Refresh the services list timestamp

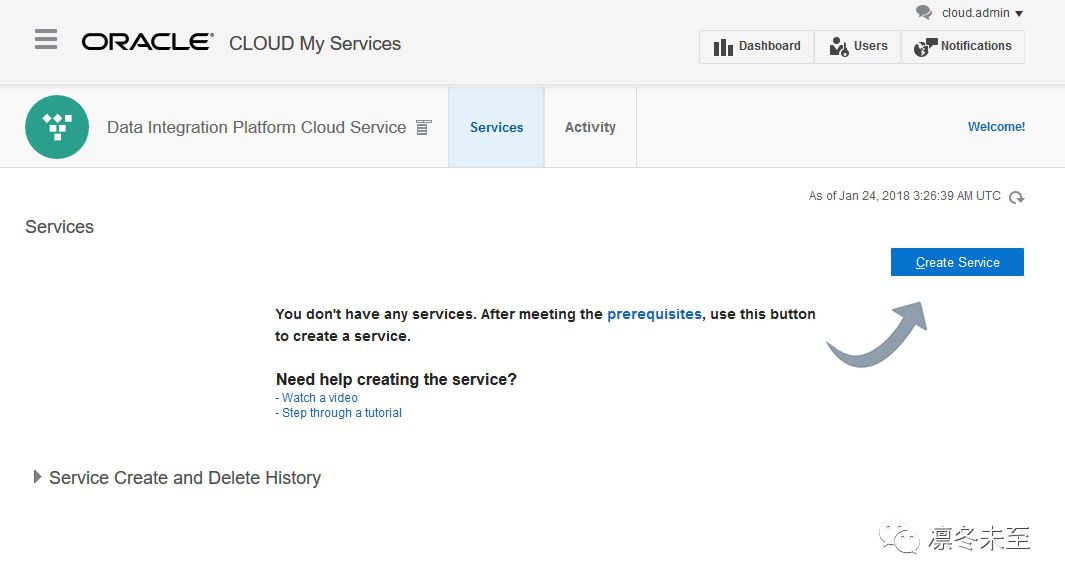(1017, 197)
